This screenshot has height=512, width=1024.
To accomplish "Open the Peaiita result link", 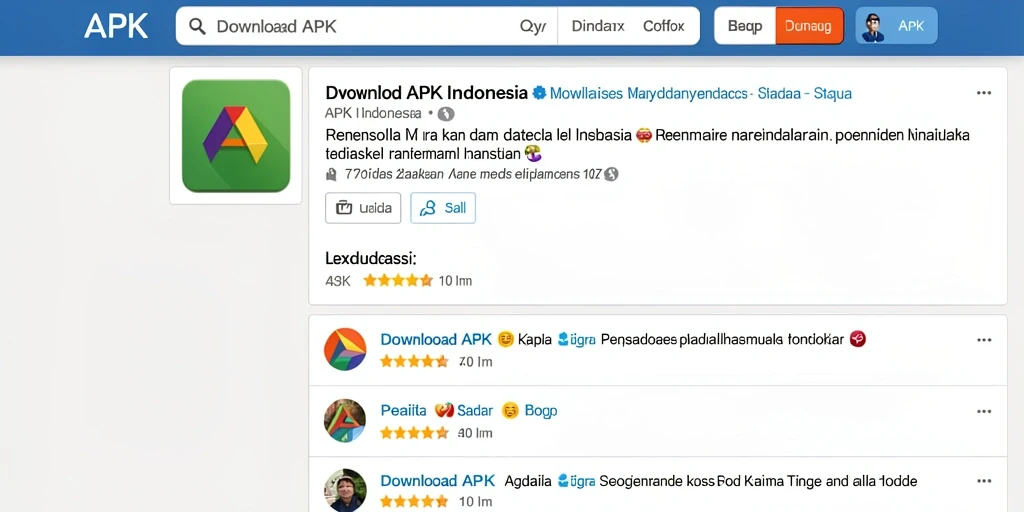I will pos(403,411).
